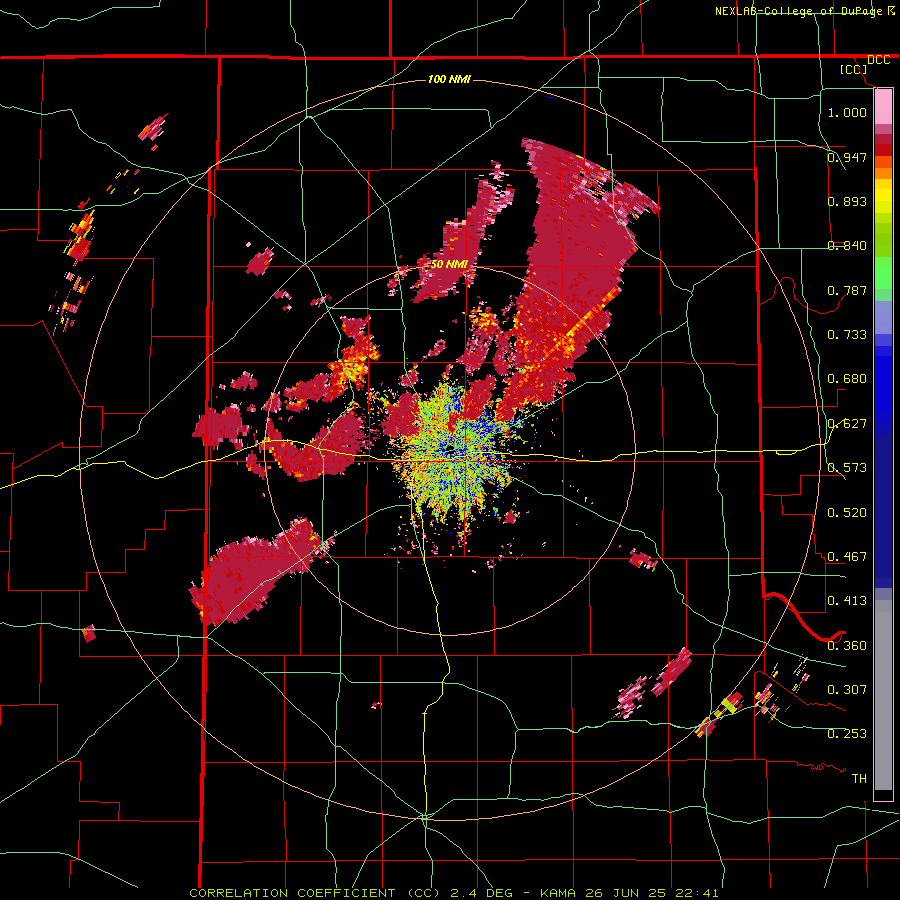Pick the light pink top segment of color bar
The width and height of the screenshot is (900, 900).
point(883,106)
